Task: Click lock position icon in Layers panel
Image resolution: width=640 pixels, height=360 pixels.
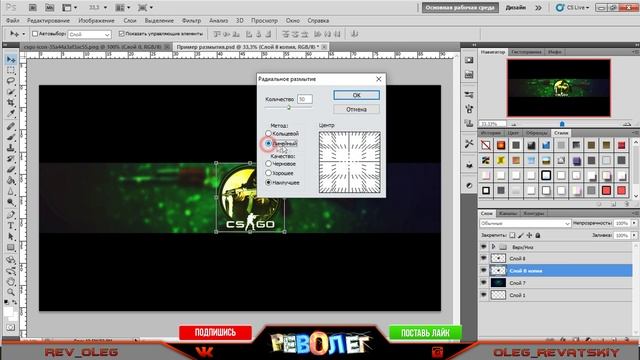Action: [x=529, y=235]
